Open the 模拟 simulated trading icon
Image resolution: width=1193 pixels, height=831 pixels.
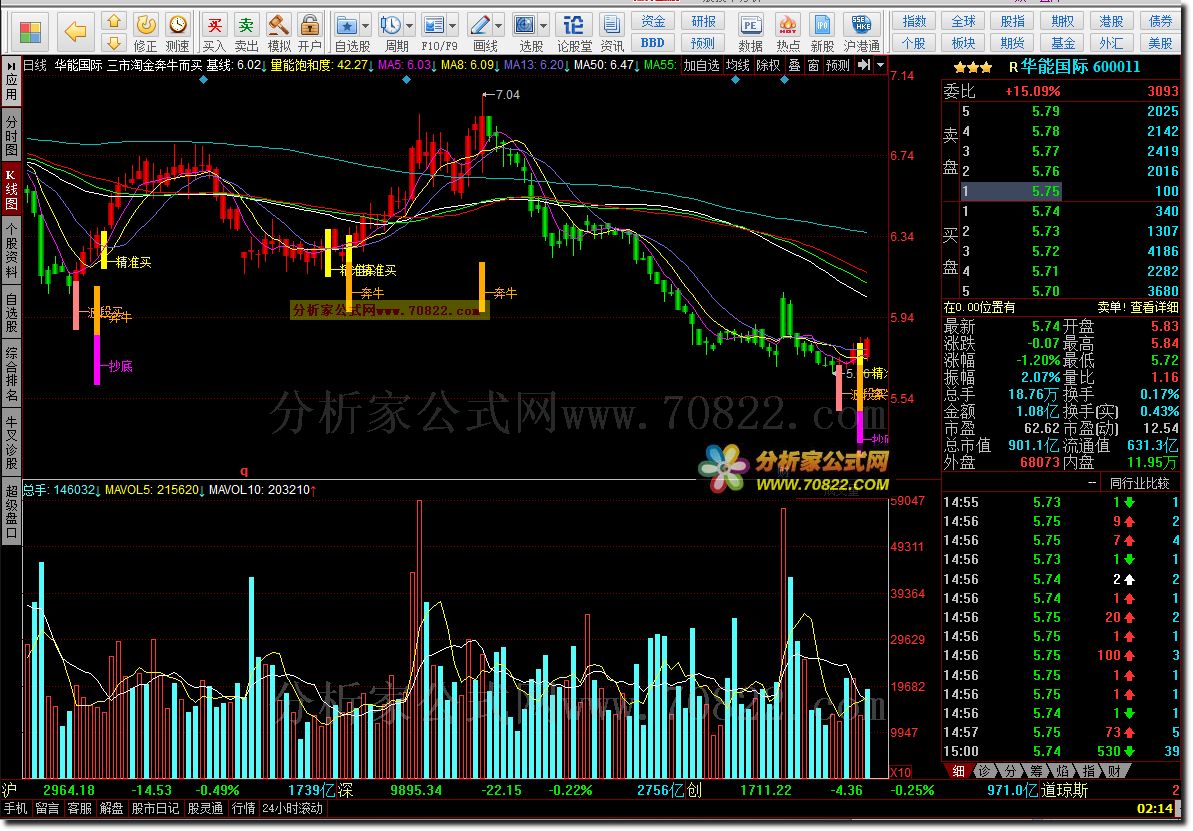[x=279, y=33]
